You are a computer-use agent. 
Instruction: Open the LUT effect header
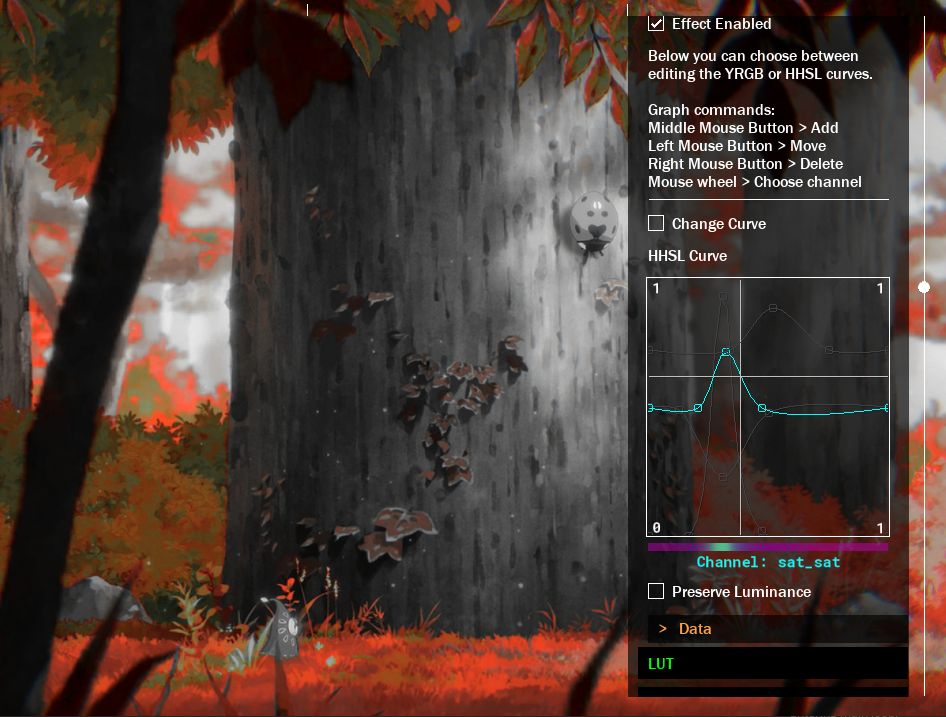tap(773, 663)
